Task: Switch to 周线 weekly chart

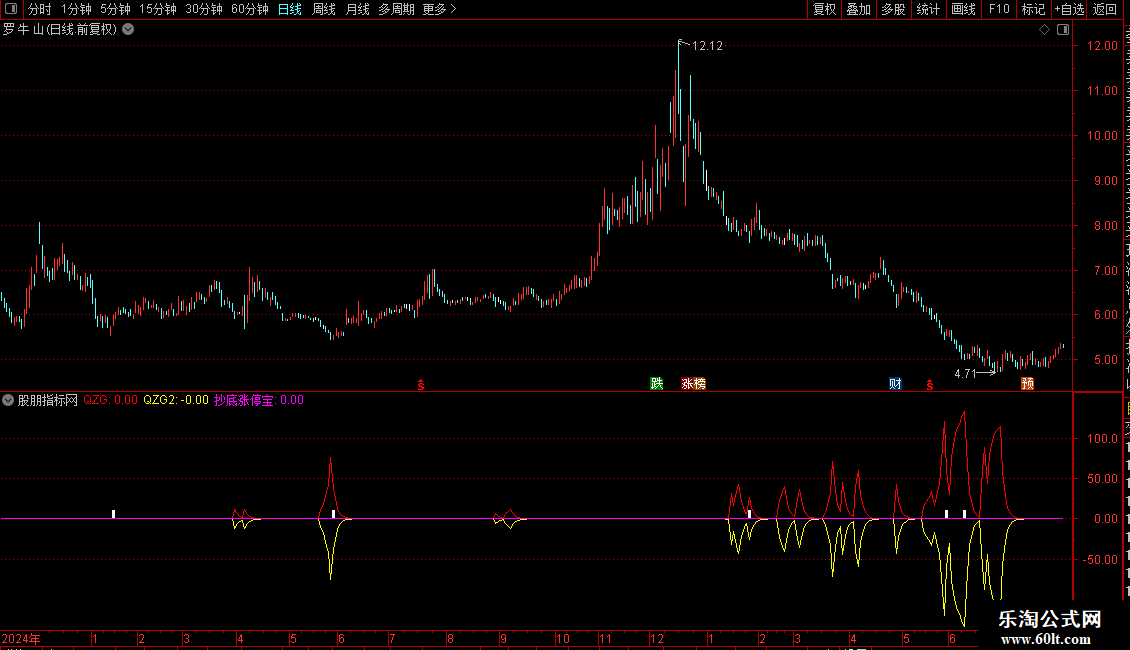Action: [x=324, y=9]
